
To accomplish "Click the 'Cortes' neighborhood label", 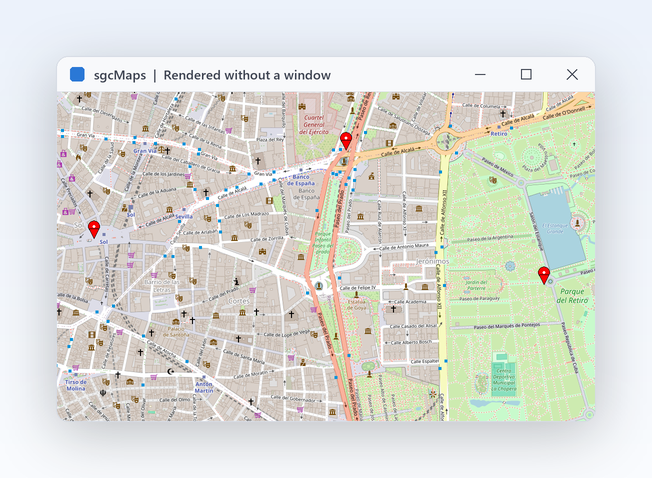I will (x=239, y=301).
